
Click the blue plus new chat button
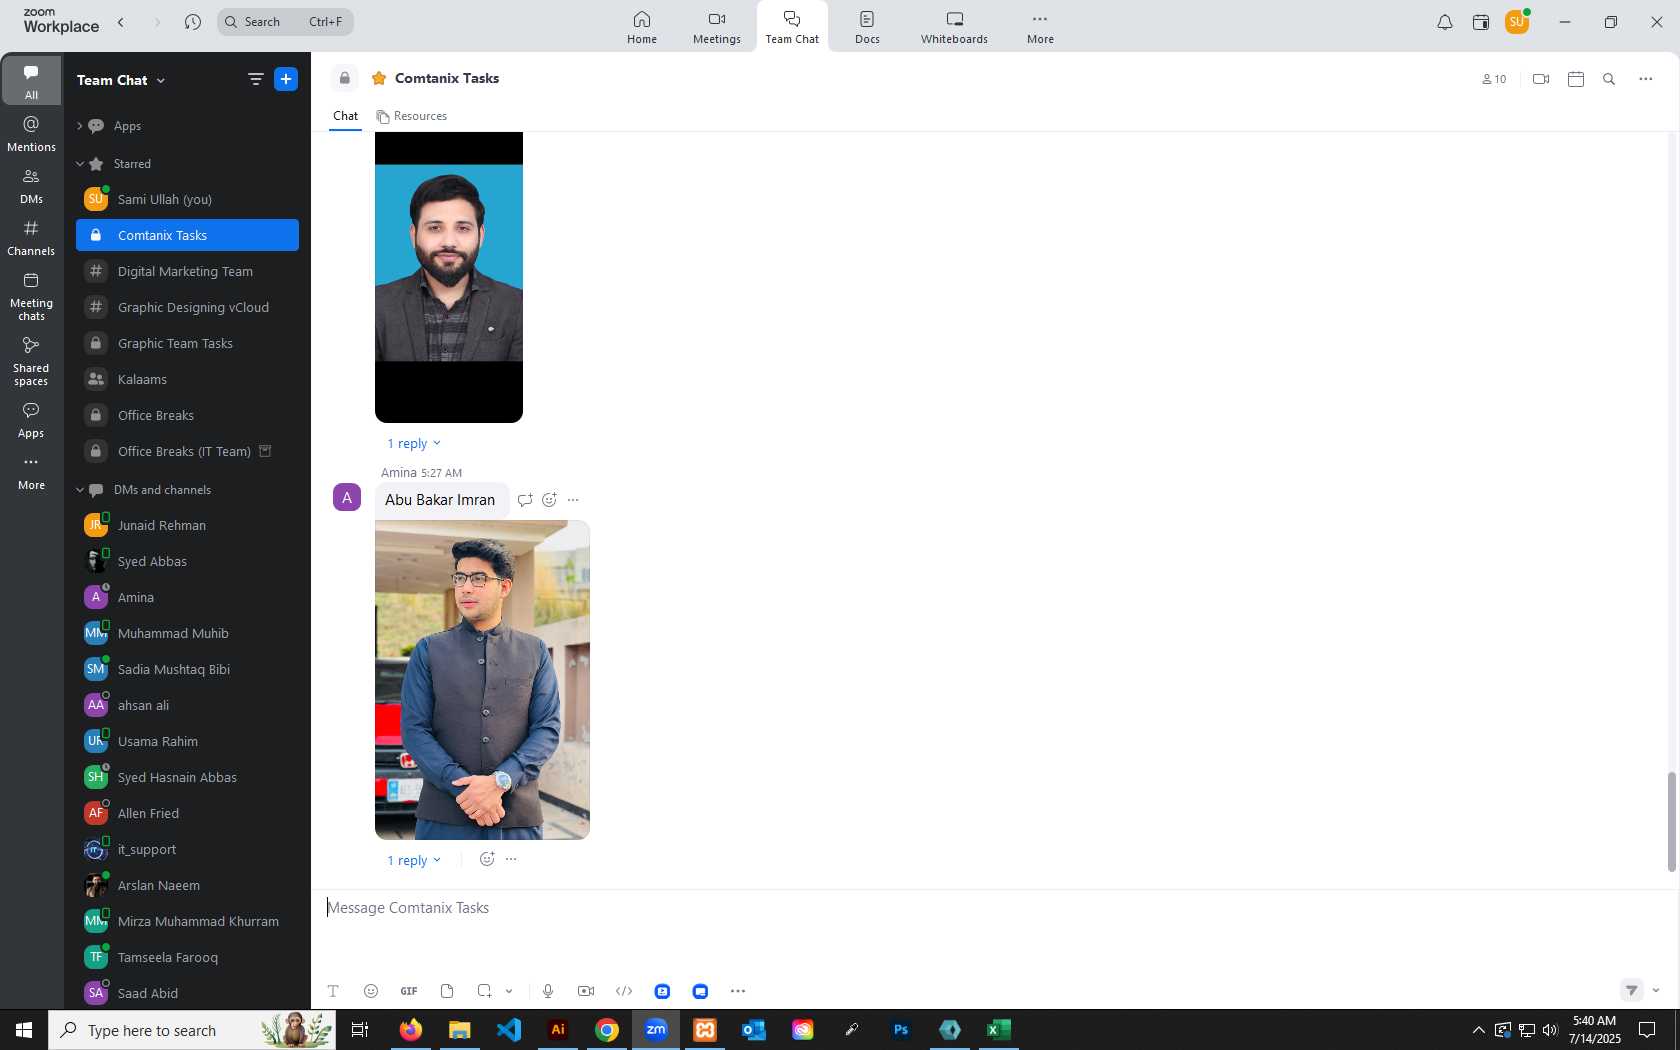point(286,79)
